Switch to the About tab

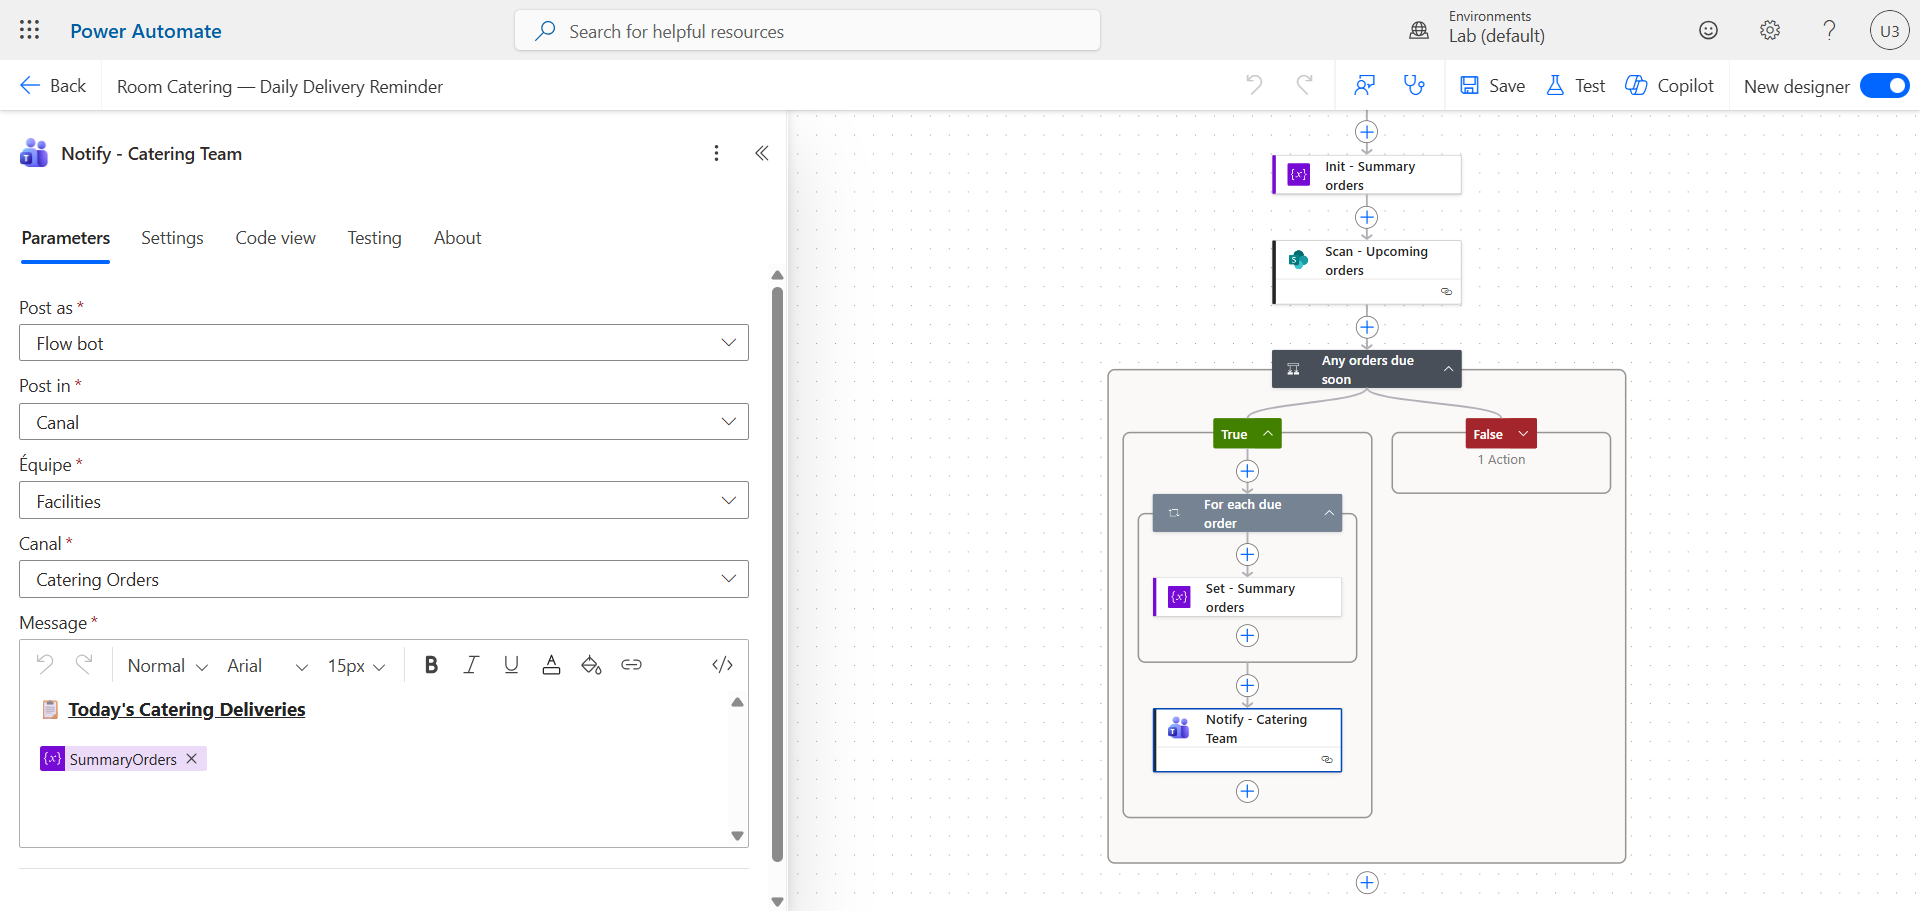pyautogui.click(x=458, y=238)
